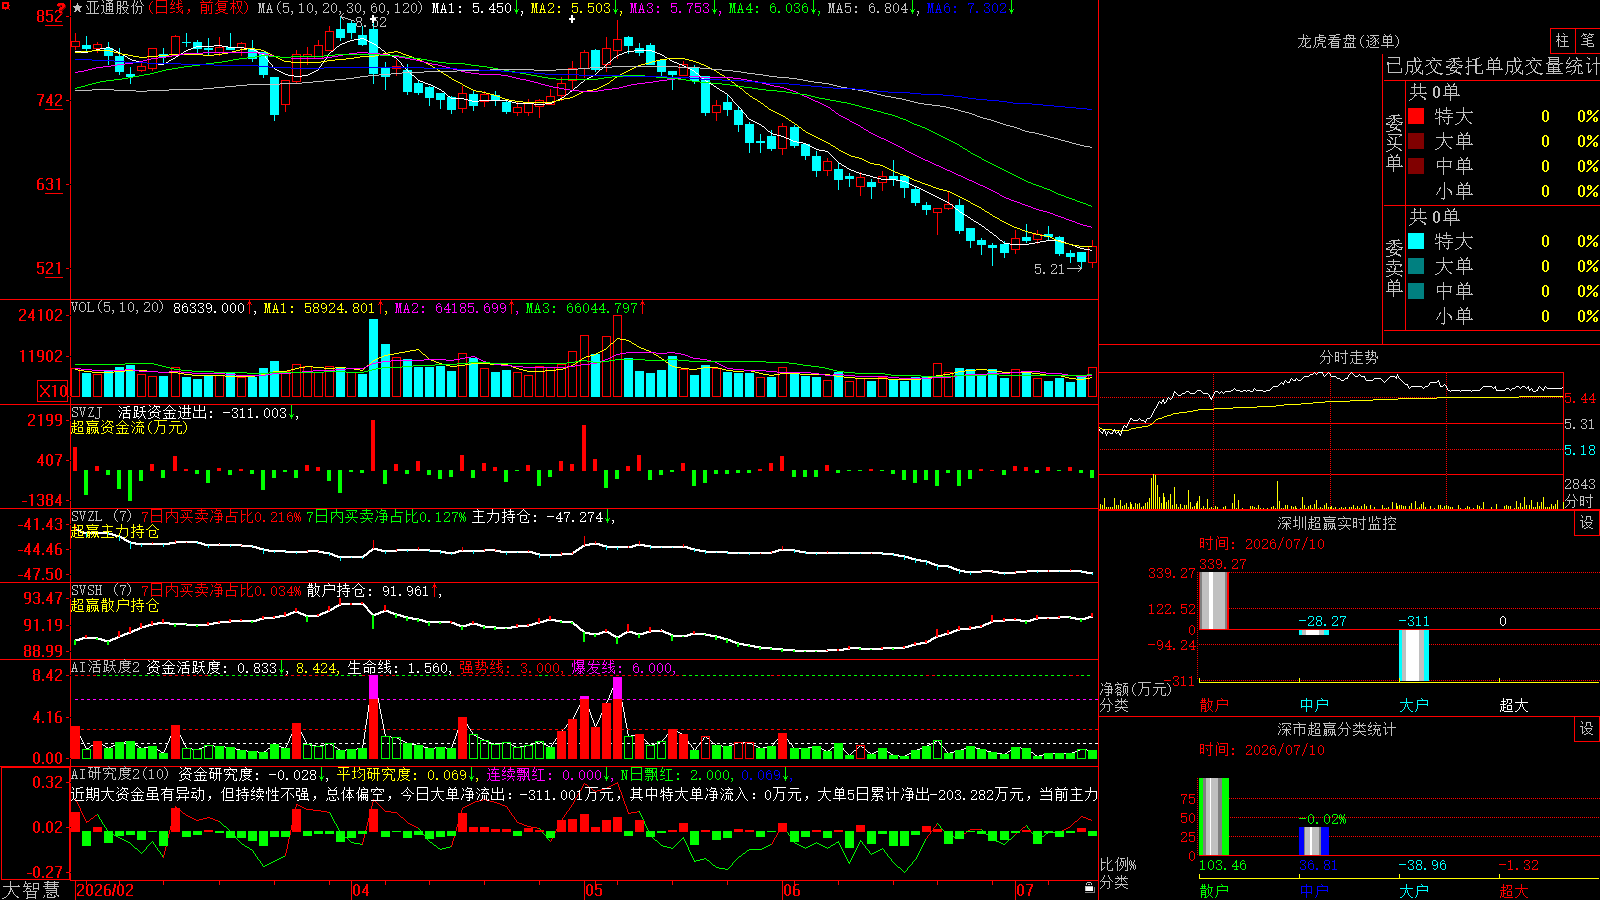Viewport: 1600px width, 900px height.
Task: Click the AI研究度2(10) indicator label
Action: [x=121, y=774]
